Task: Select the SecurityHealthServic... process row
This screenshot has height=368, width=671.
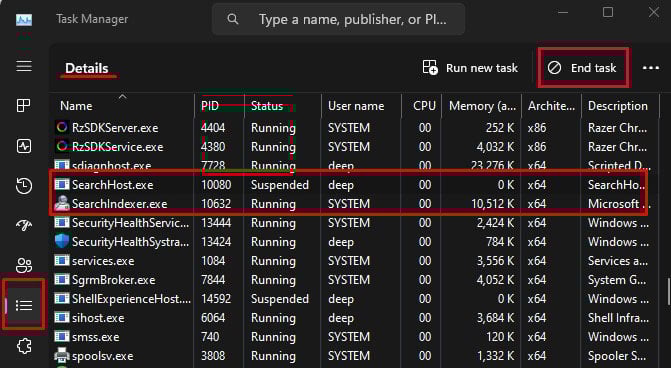Action: click(354, 223)
